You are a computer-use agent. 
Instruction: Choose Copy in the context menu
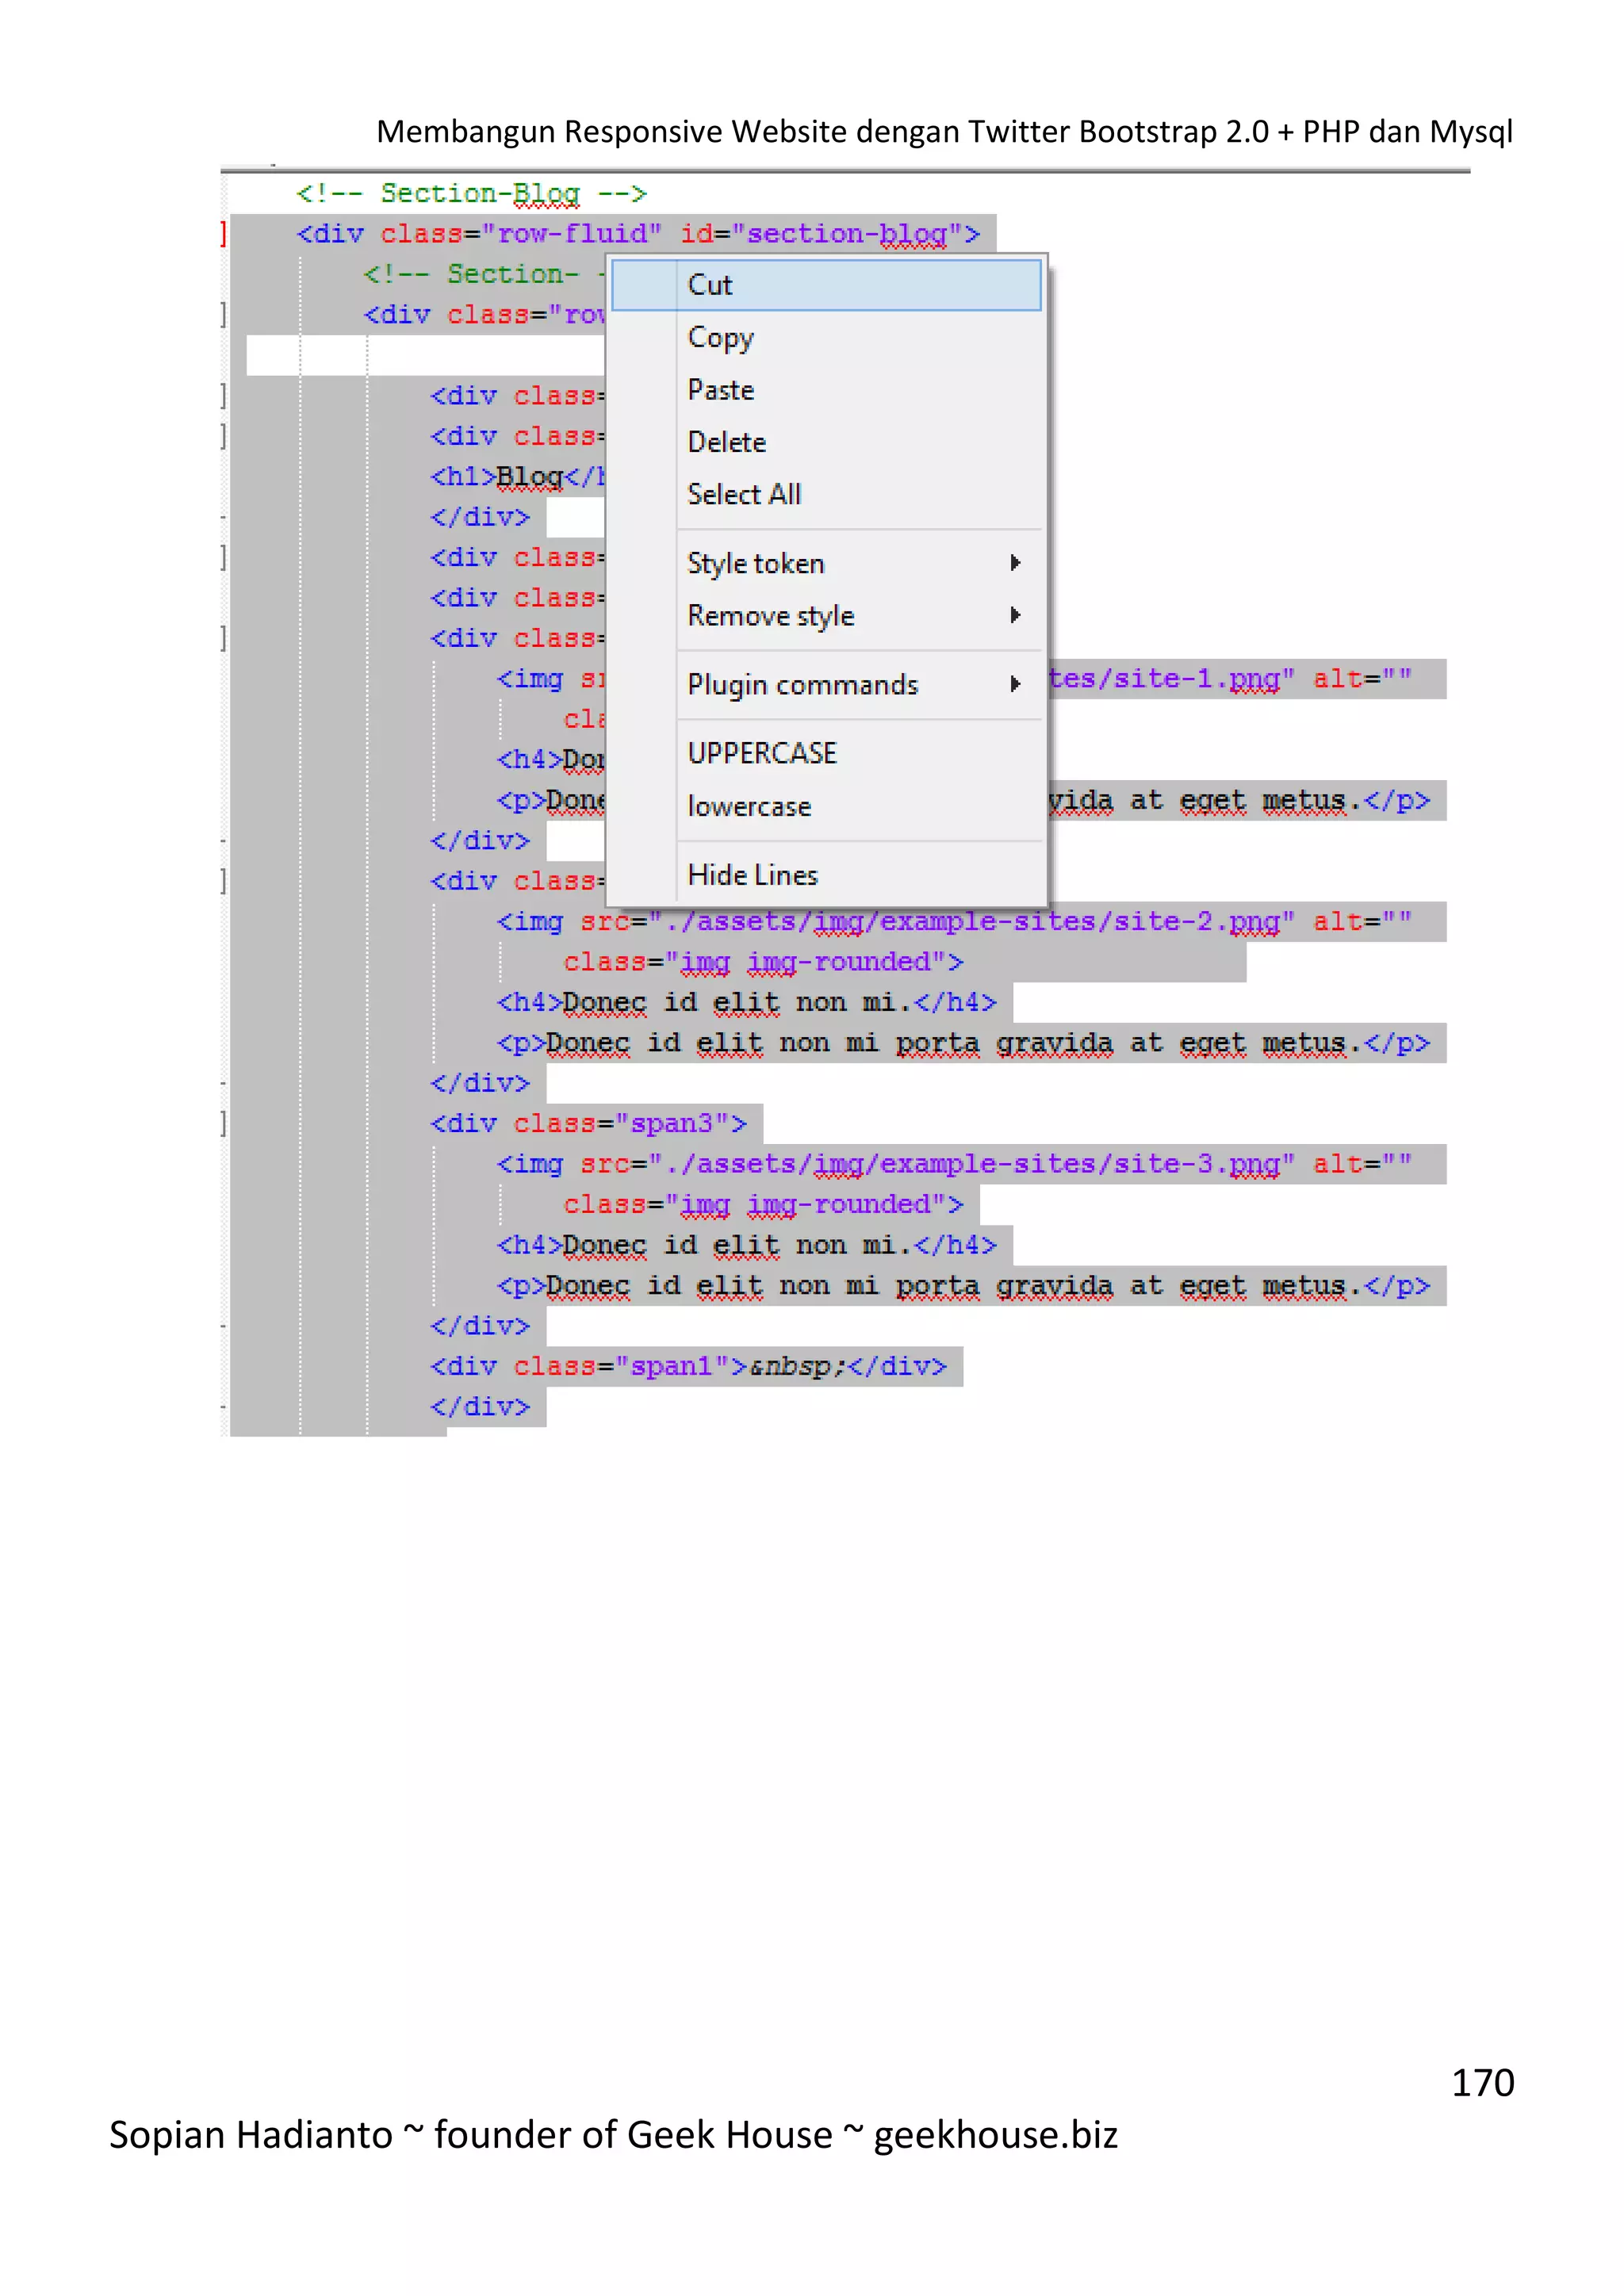(x=720, y=338)
